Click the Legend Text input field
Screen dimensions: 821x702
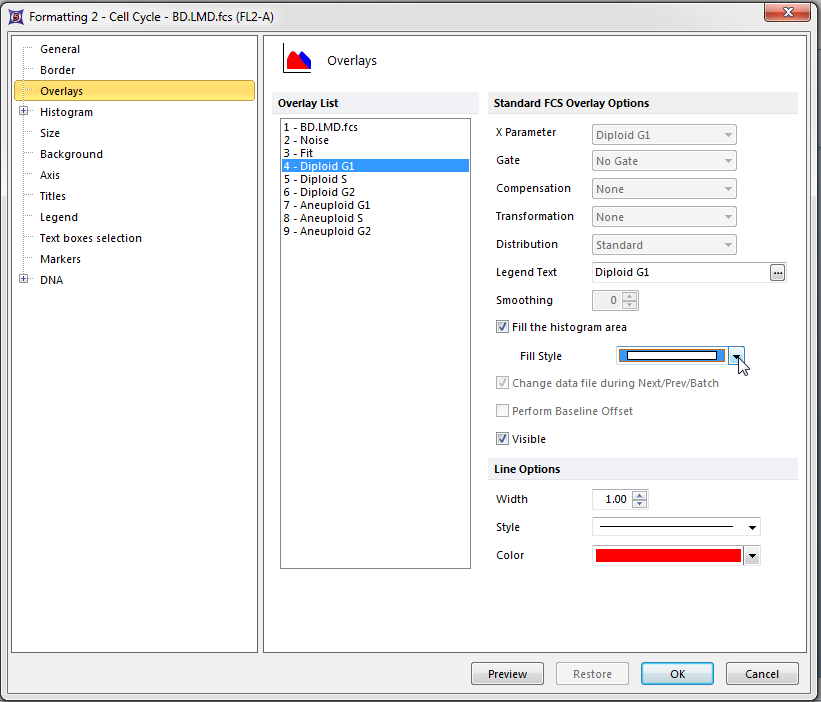point(678,272)
